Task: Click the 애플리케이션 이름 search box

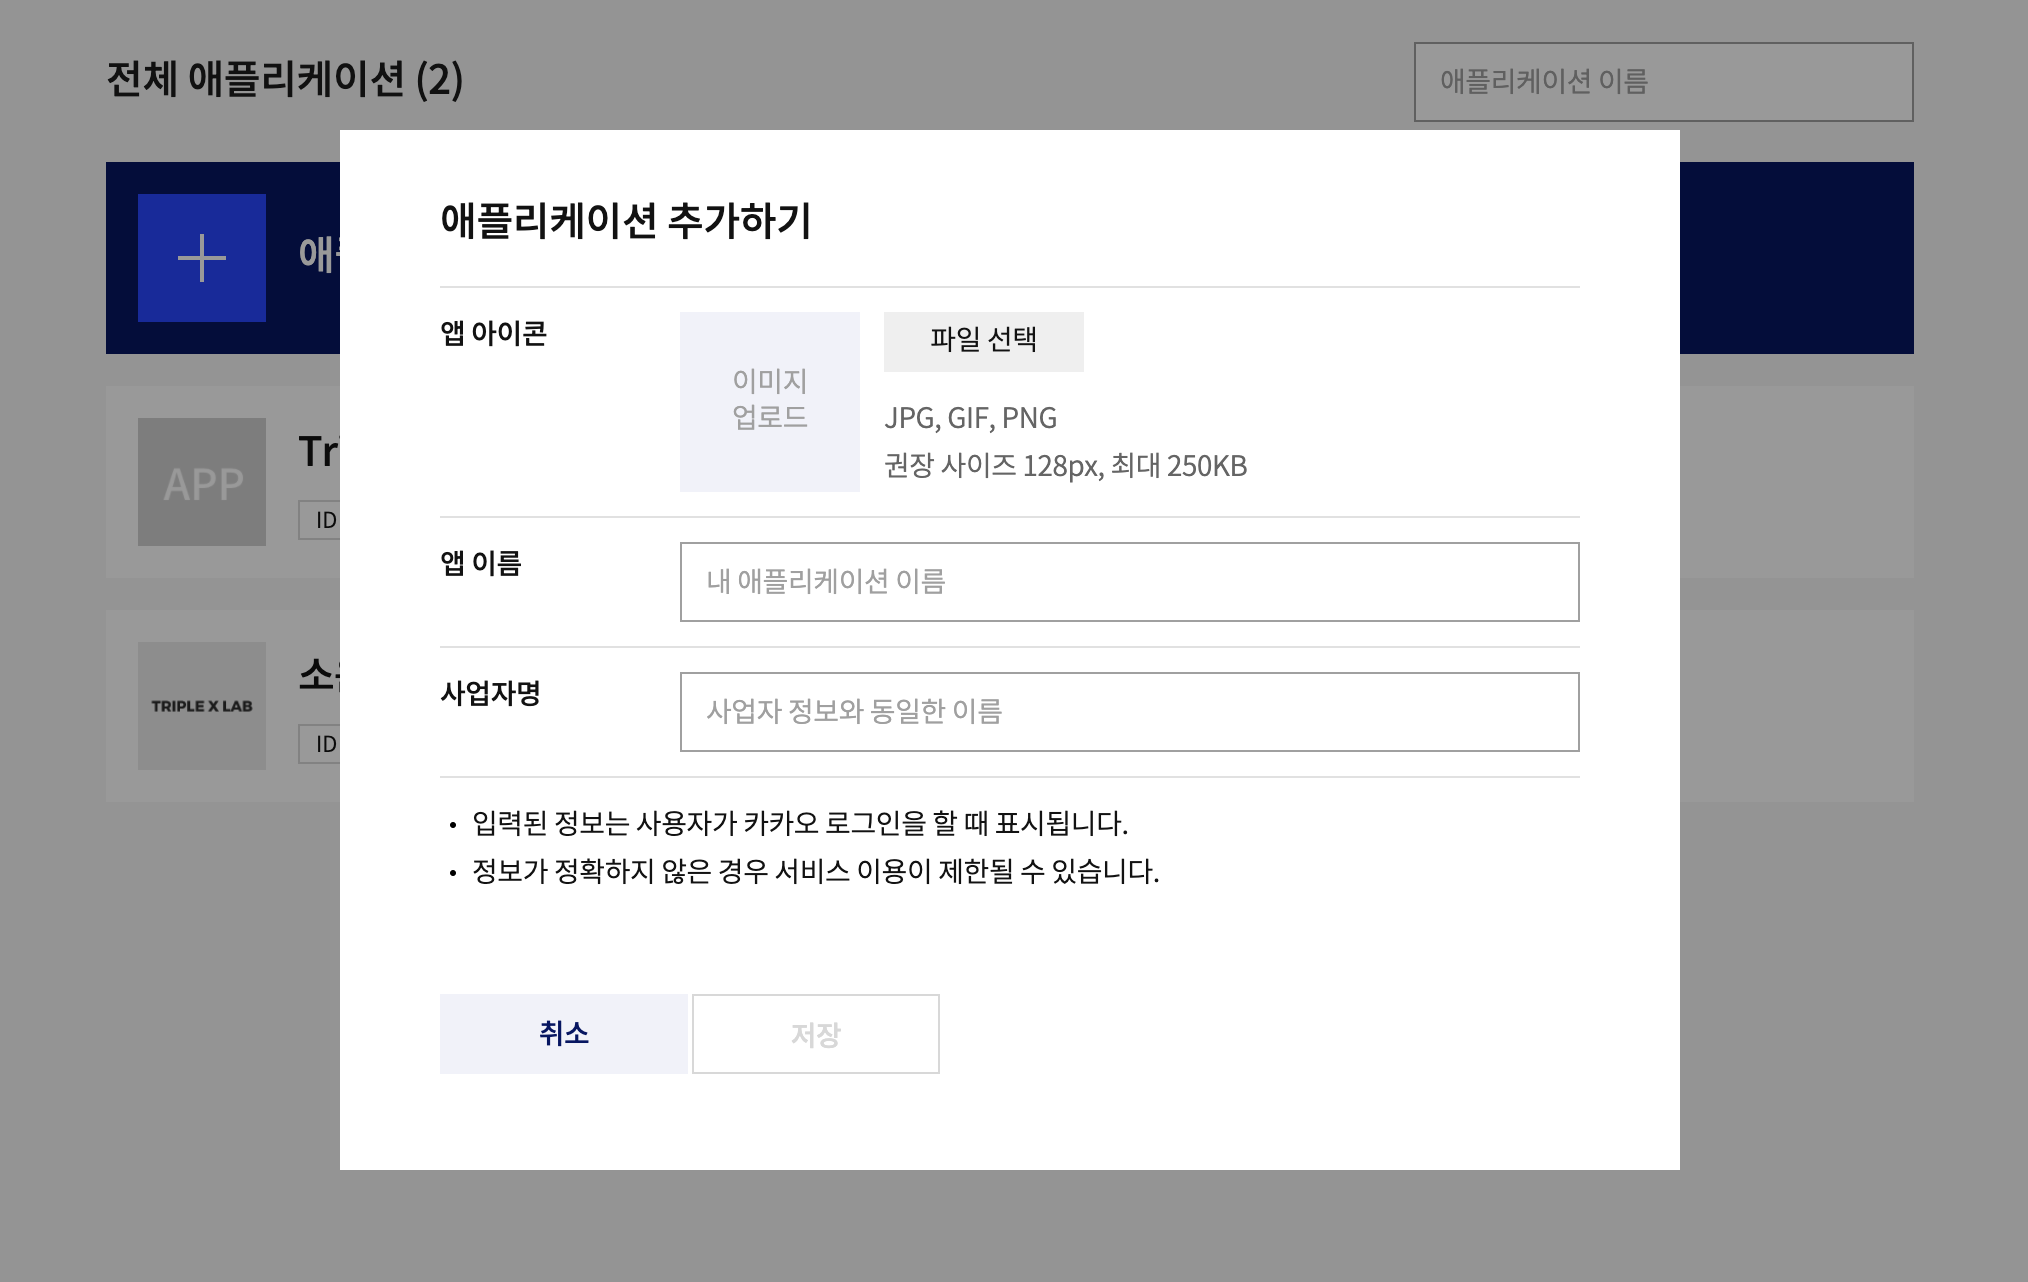Action: click(x=1663, y=82)
